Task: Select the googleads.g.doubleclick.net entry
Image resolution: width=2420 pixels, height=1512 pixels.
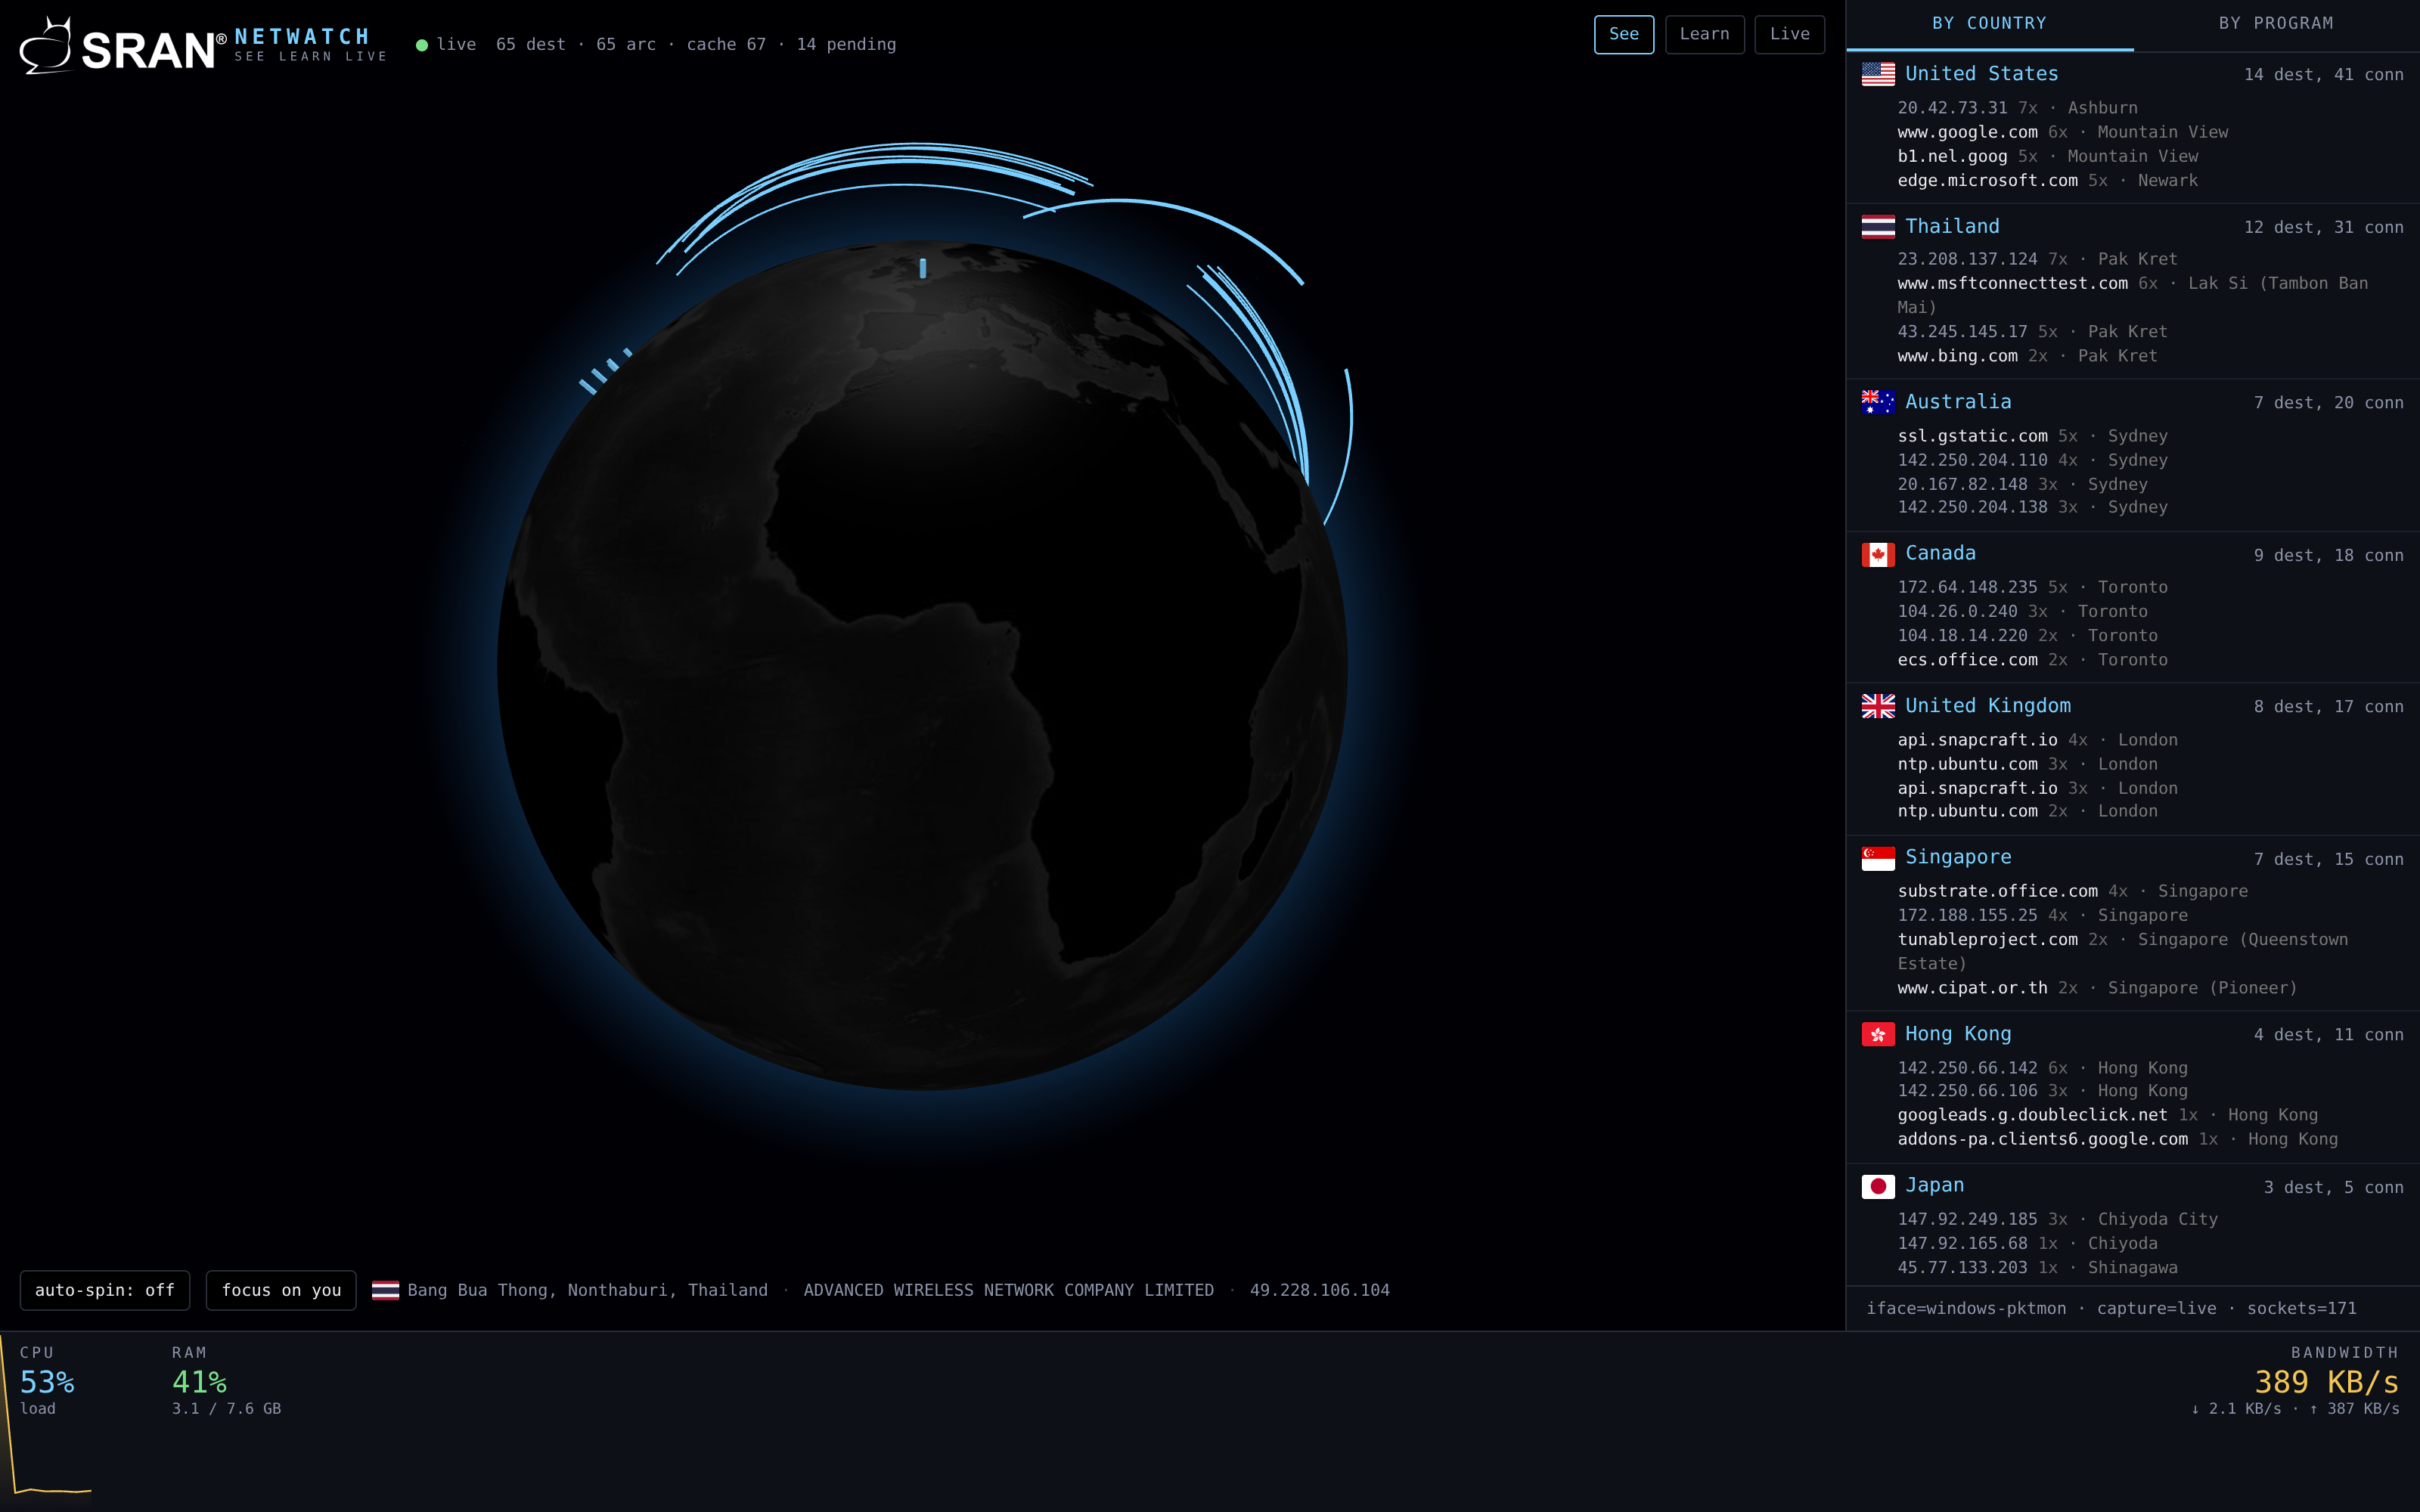Action: point(2107,1115)
